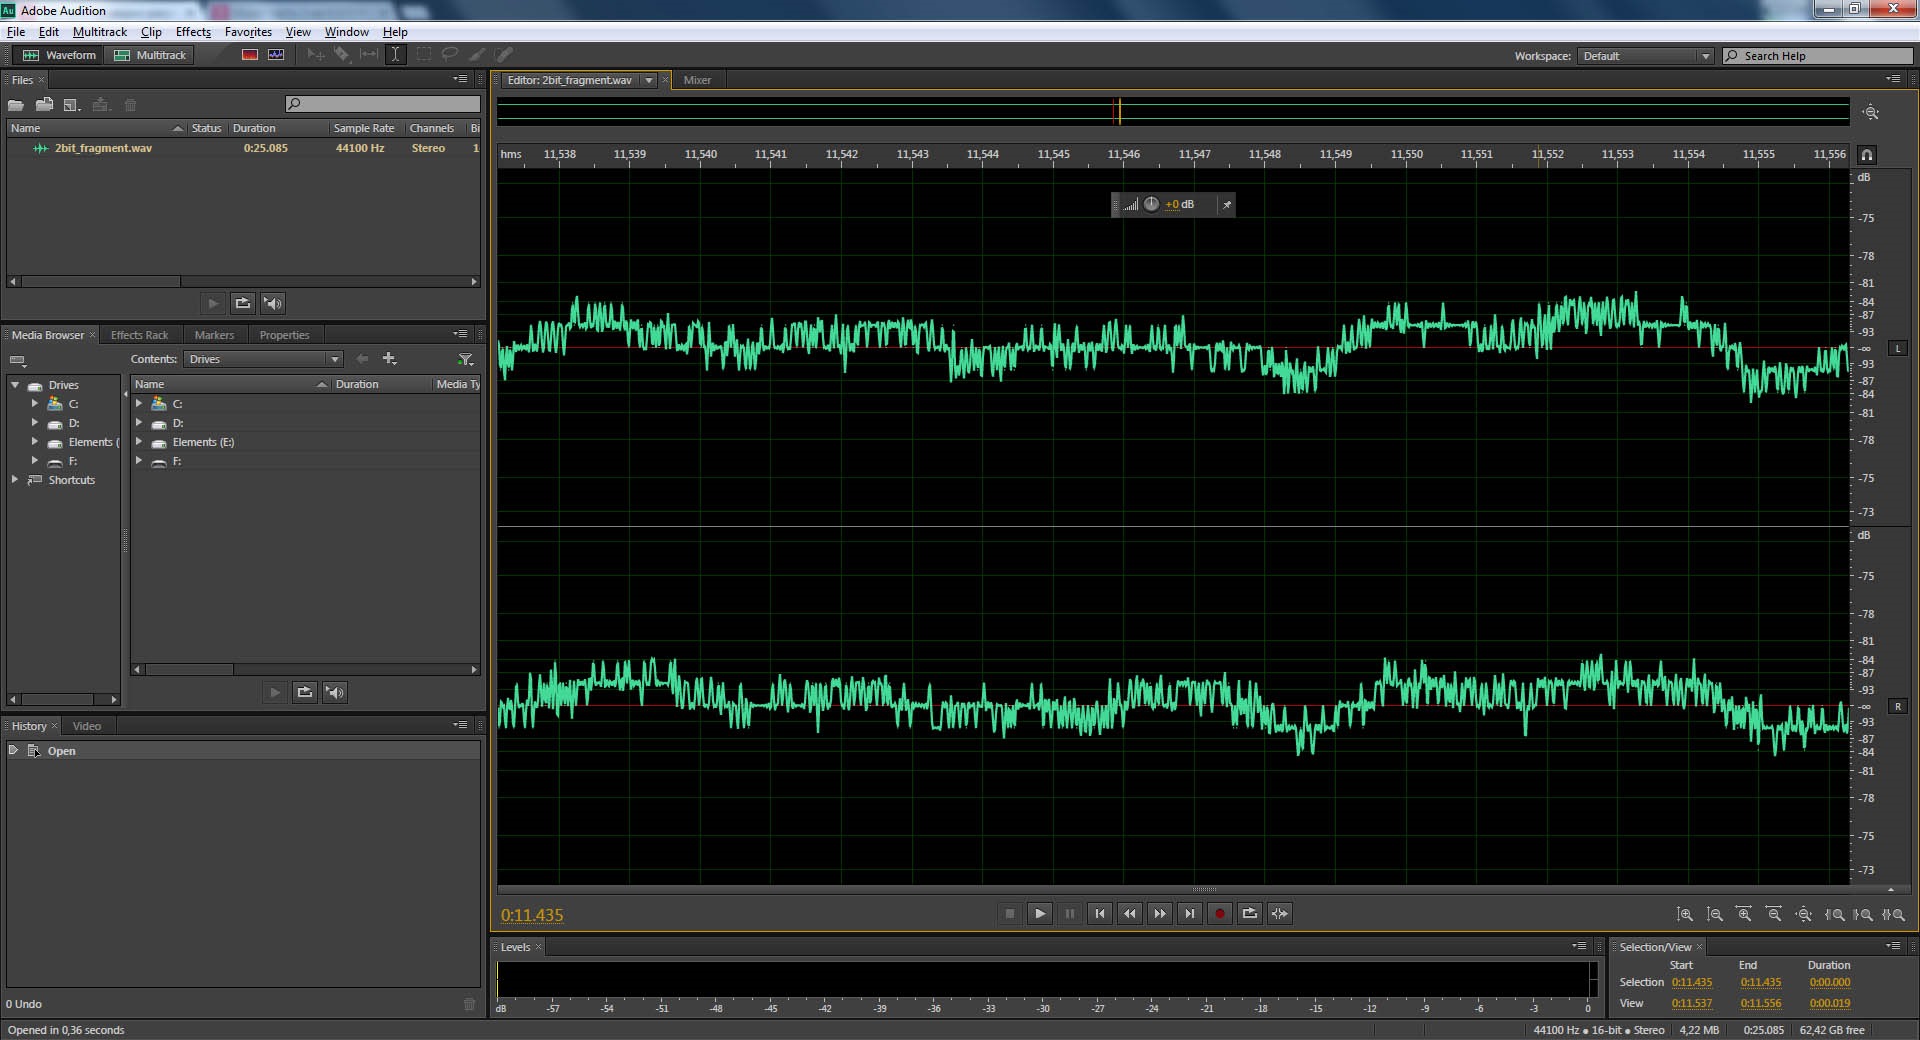Toggle transport loop playback button

[x=1250, y=913]
